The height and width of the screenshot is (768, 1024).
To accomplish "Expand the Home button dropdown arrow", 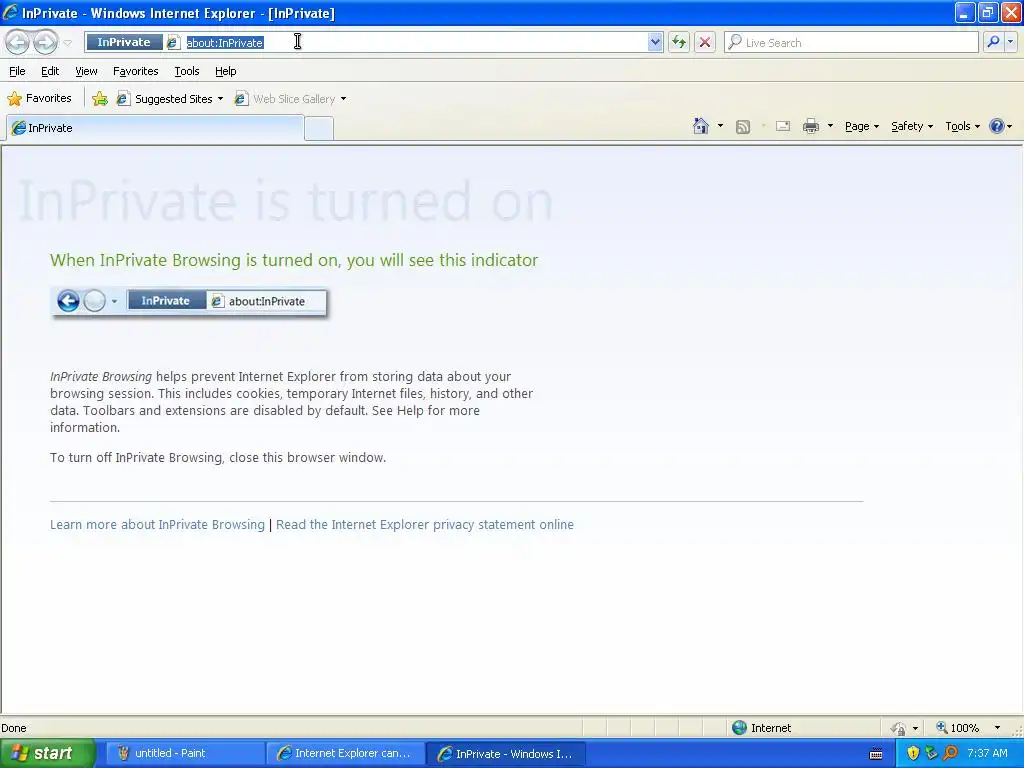I will 720,126.
